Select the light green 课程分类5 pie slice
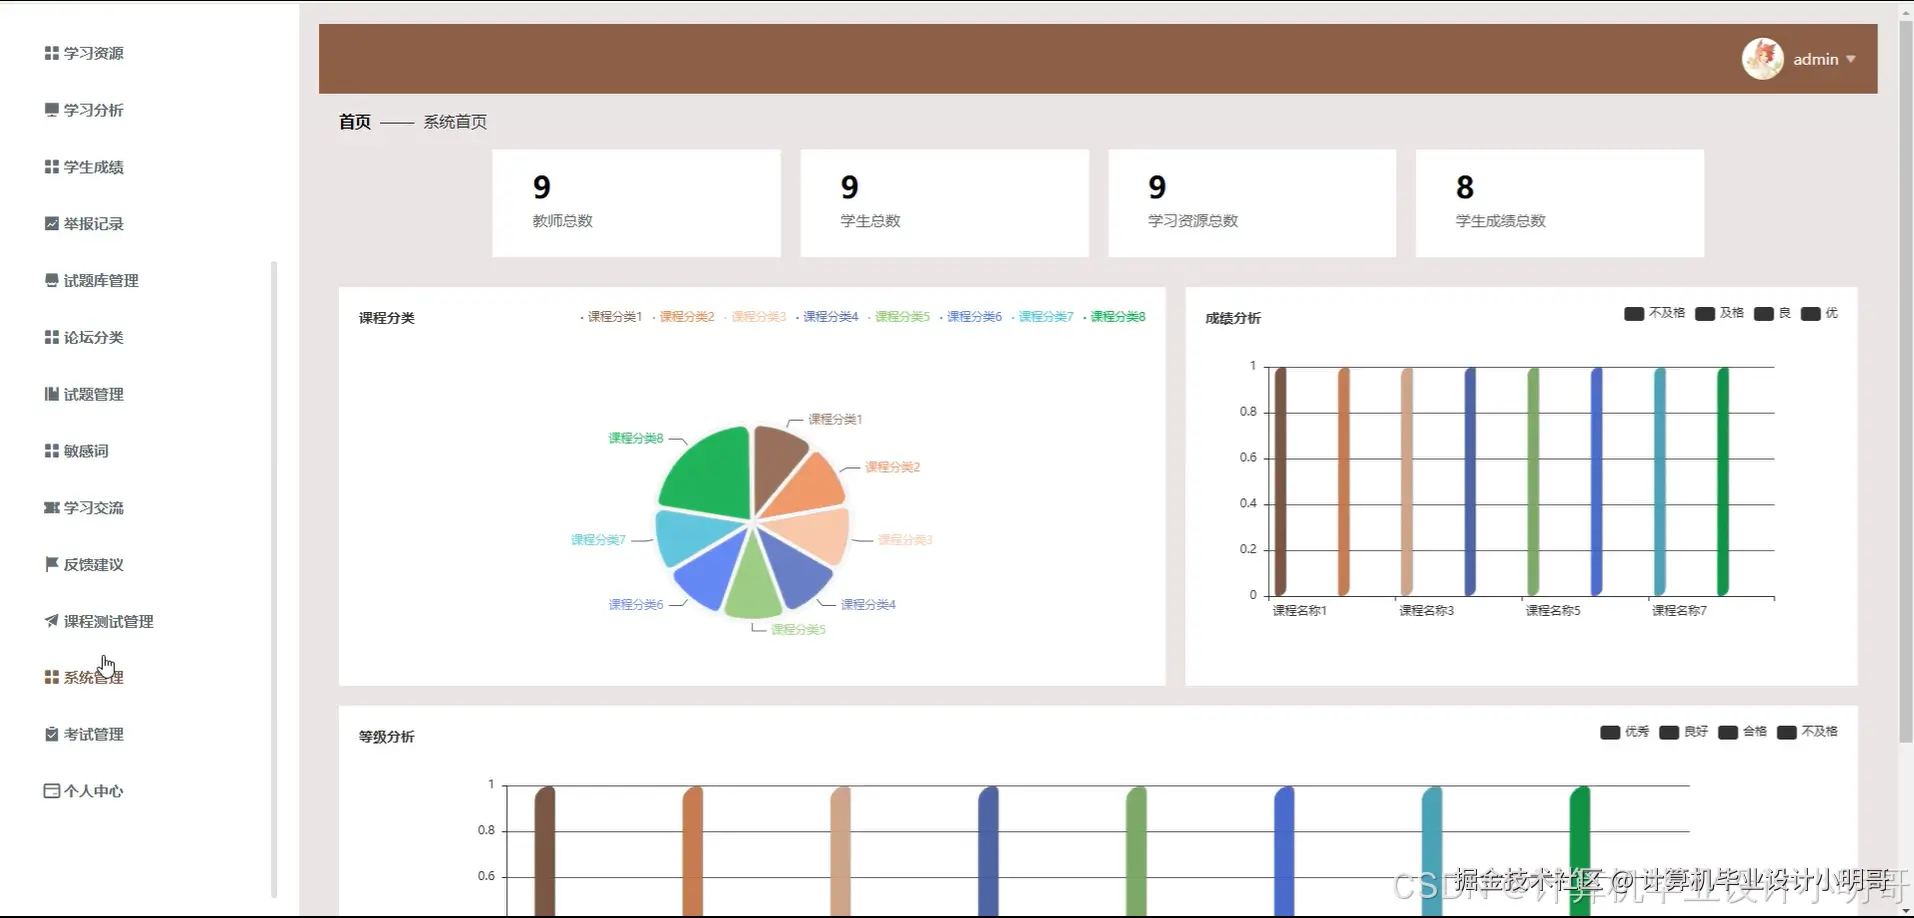Viewport: 1914px width, 918px height. [x=751, y=585]
